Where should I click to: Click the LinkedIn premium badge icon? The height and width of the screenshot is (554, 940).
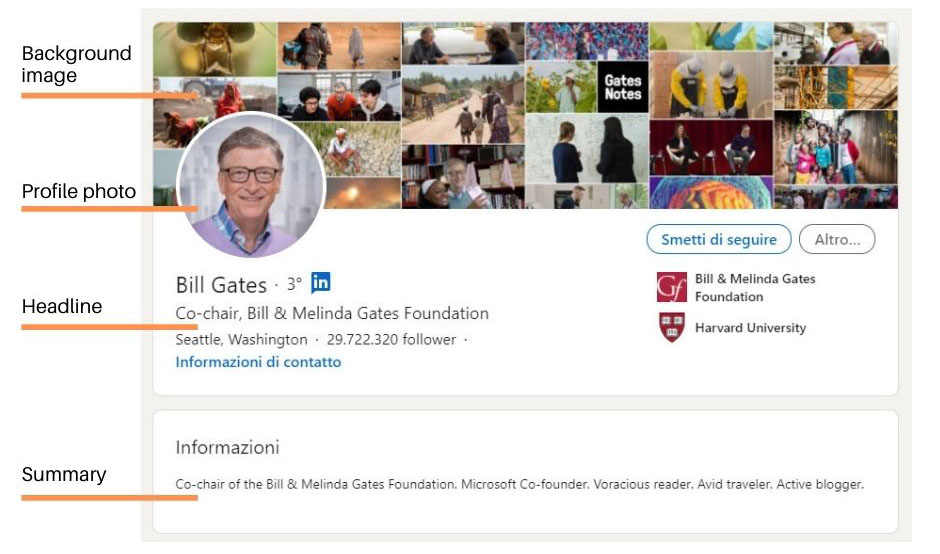tap(320, 283)
